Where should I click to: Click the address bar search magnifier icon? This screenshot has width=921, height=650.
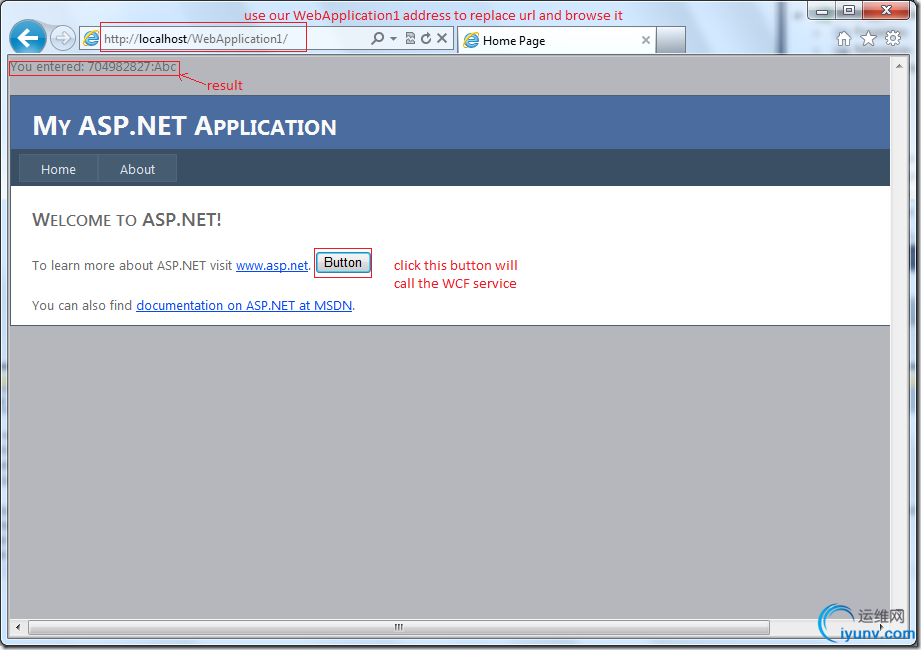point(378,39)
